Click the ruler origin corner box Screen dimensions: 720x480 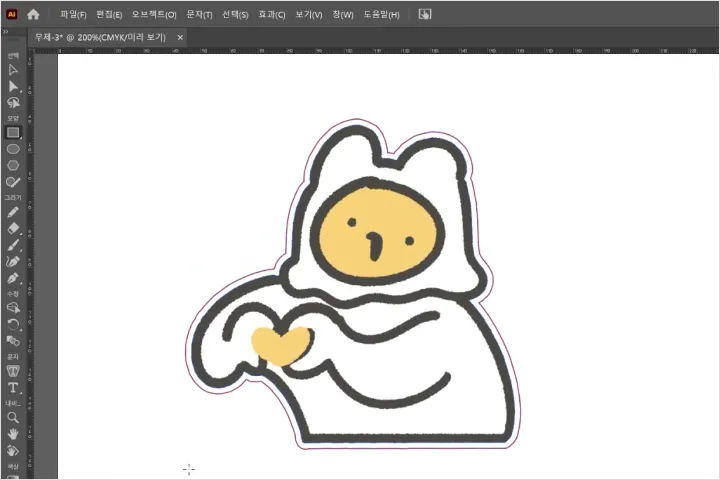coord(31,51)
